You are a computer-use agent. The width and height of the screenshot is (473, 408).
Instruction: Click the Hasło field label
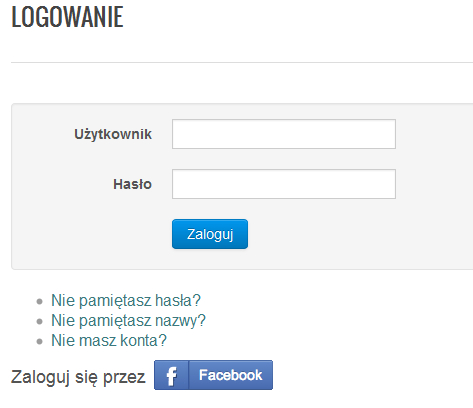(x=133, y=184)
